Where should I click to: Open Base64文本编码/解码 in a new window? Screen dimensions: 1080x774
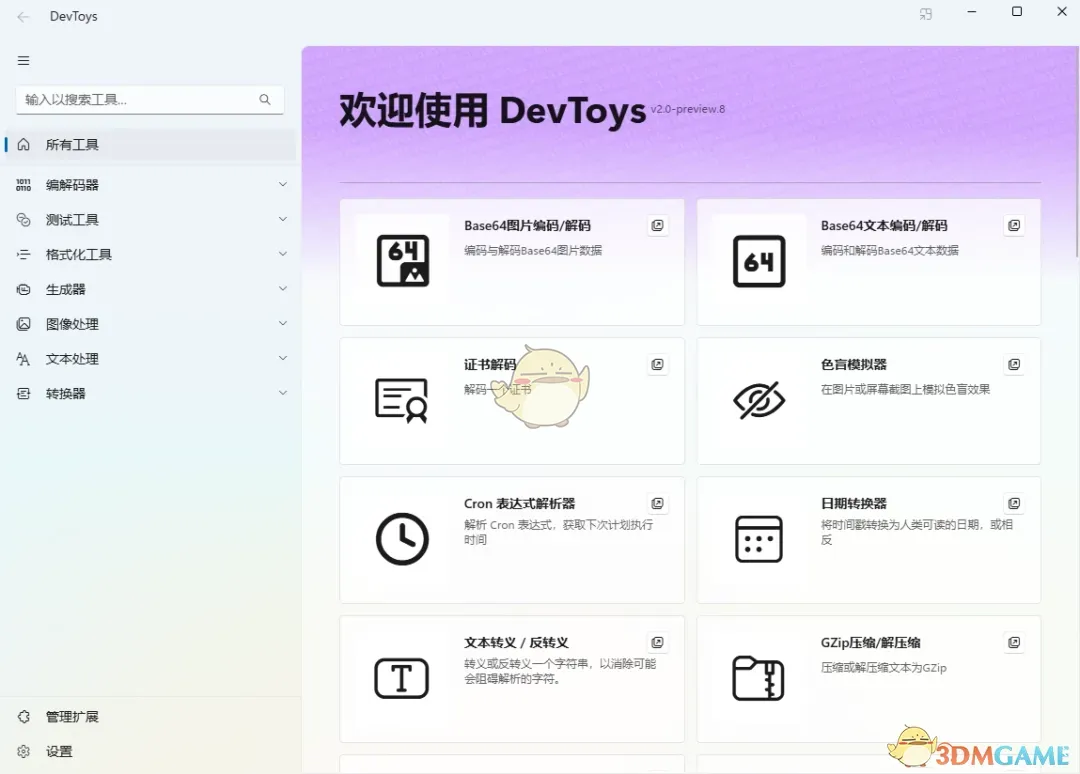point(1014,225)
